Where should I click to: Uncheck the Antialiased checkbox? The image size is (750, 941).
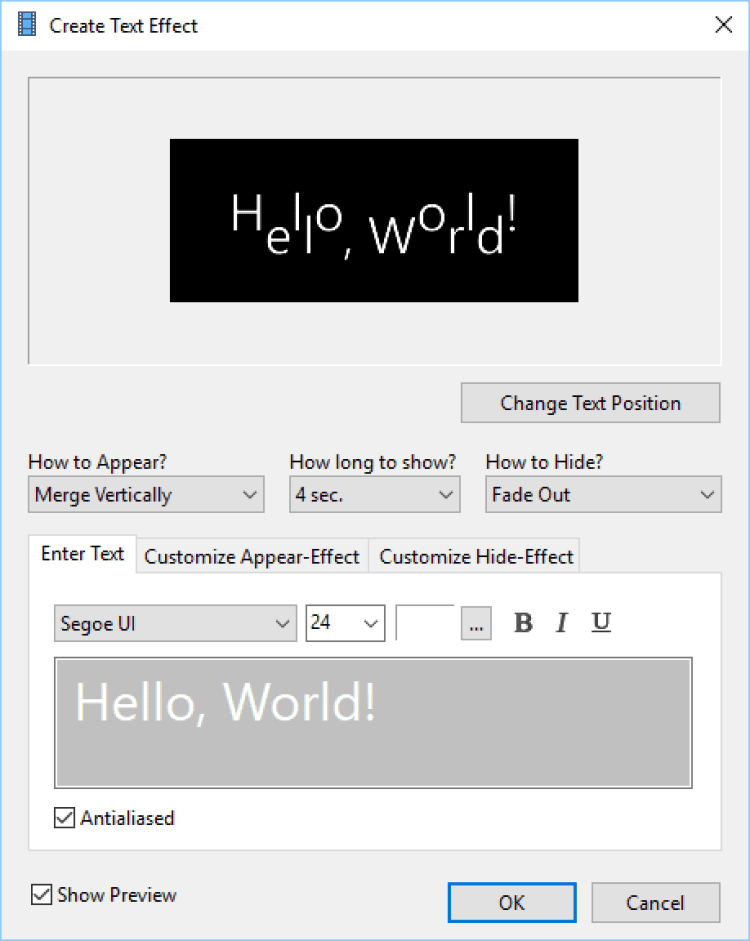tap(64, 818)
